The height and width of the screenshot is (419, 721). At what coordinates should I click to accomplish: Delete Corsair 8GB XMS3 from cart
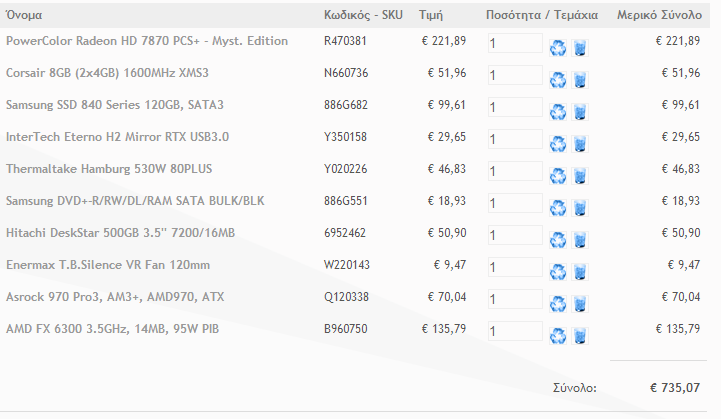pos(580,80)
